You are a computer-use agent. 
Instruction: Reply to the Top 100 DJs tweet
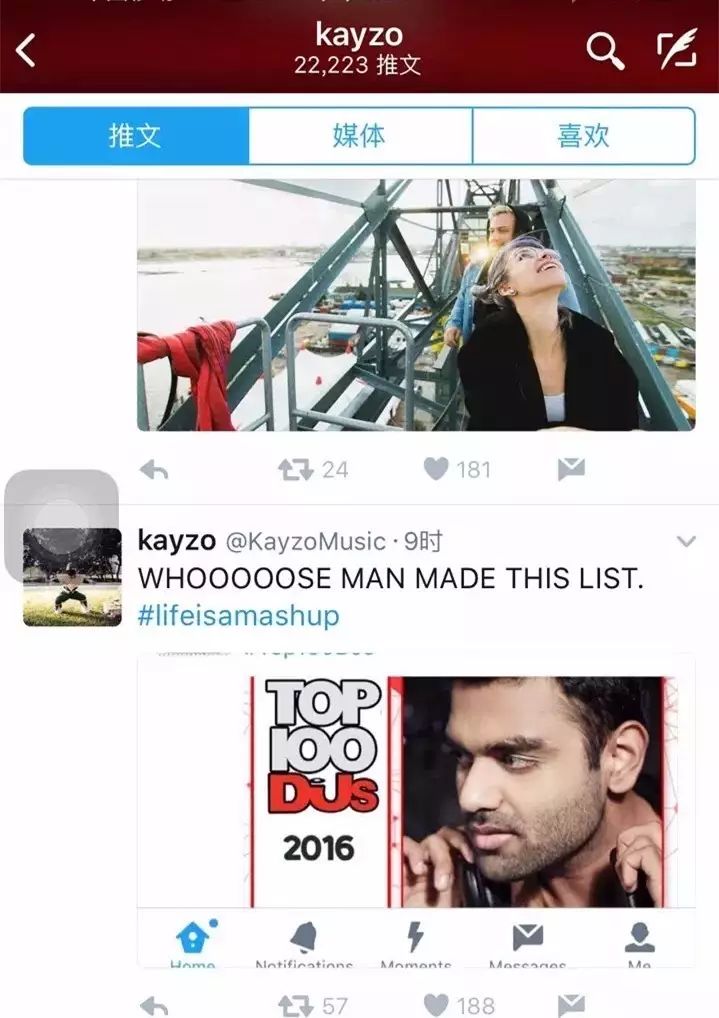154,1004
